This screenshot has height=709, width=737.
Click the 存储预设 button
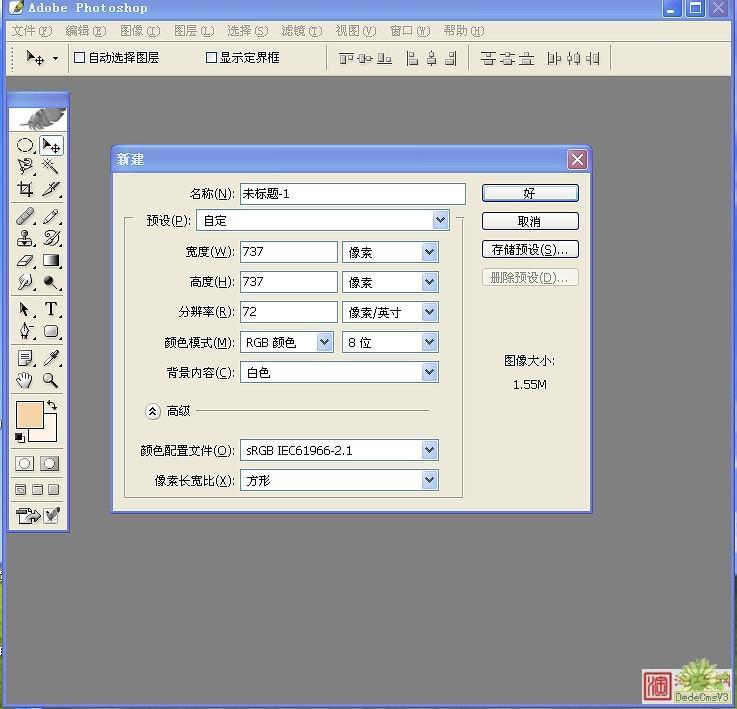[530, 250]
